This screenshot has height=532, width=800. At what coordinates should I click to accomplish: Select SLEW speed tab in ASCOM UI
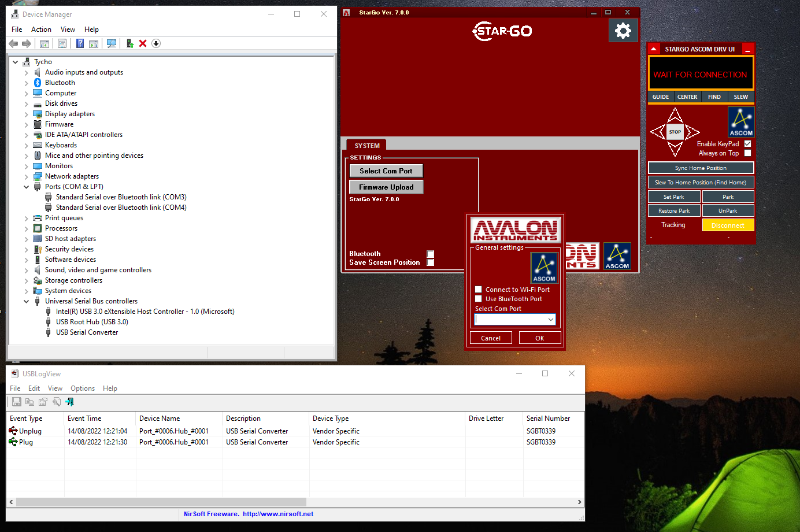coord(741,97)
